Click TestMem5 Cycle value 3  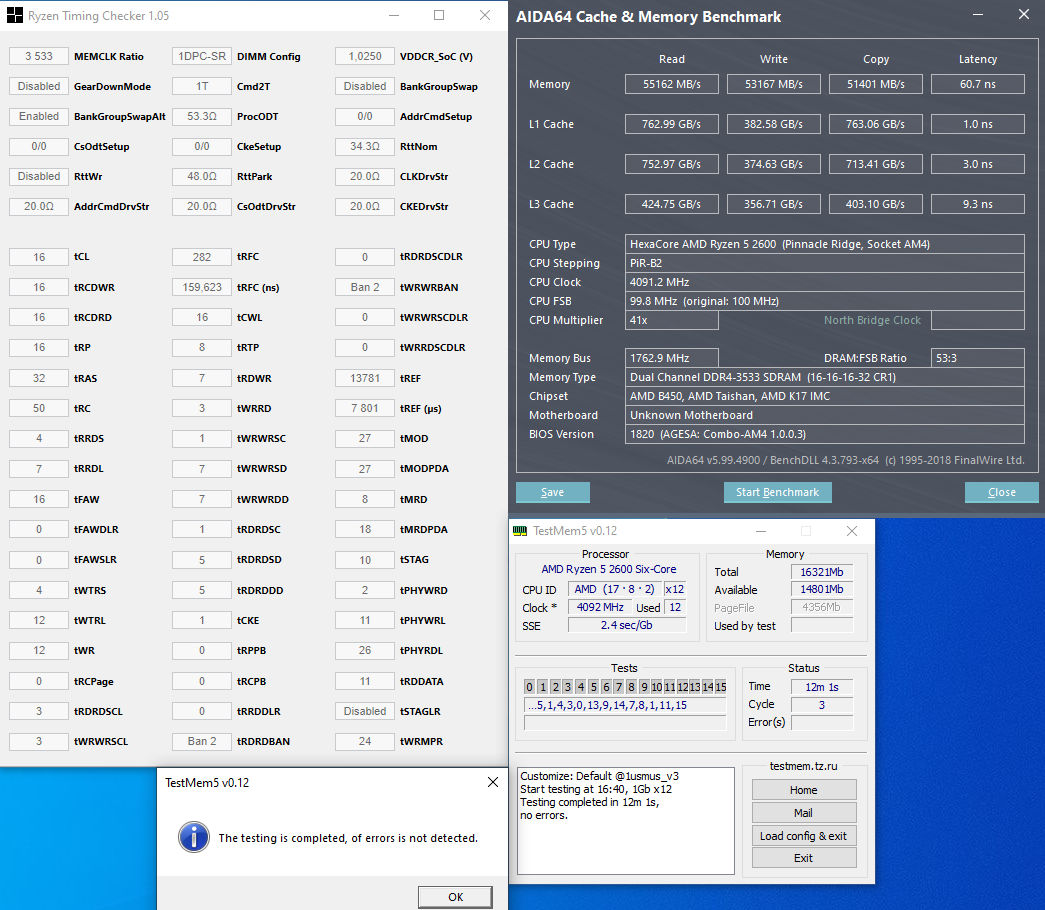point(822,705)
